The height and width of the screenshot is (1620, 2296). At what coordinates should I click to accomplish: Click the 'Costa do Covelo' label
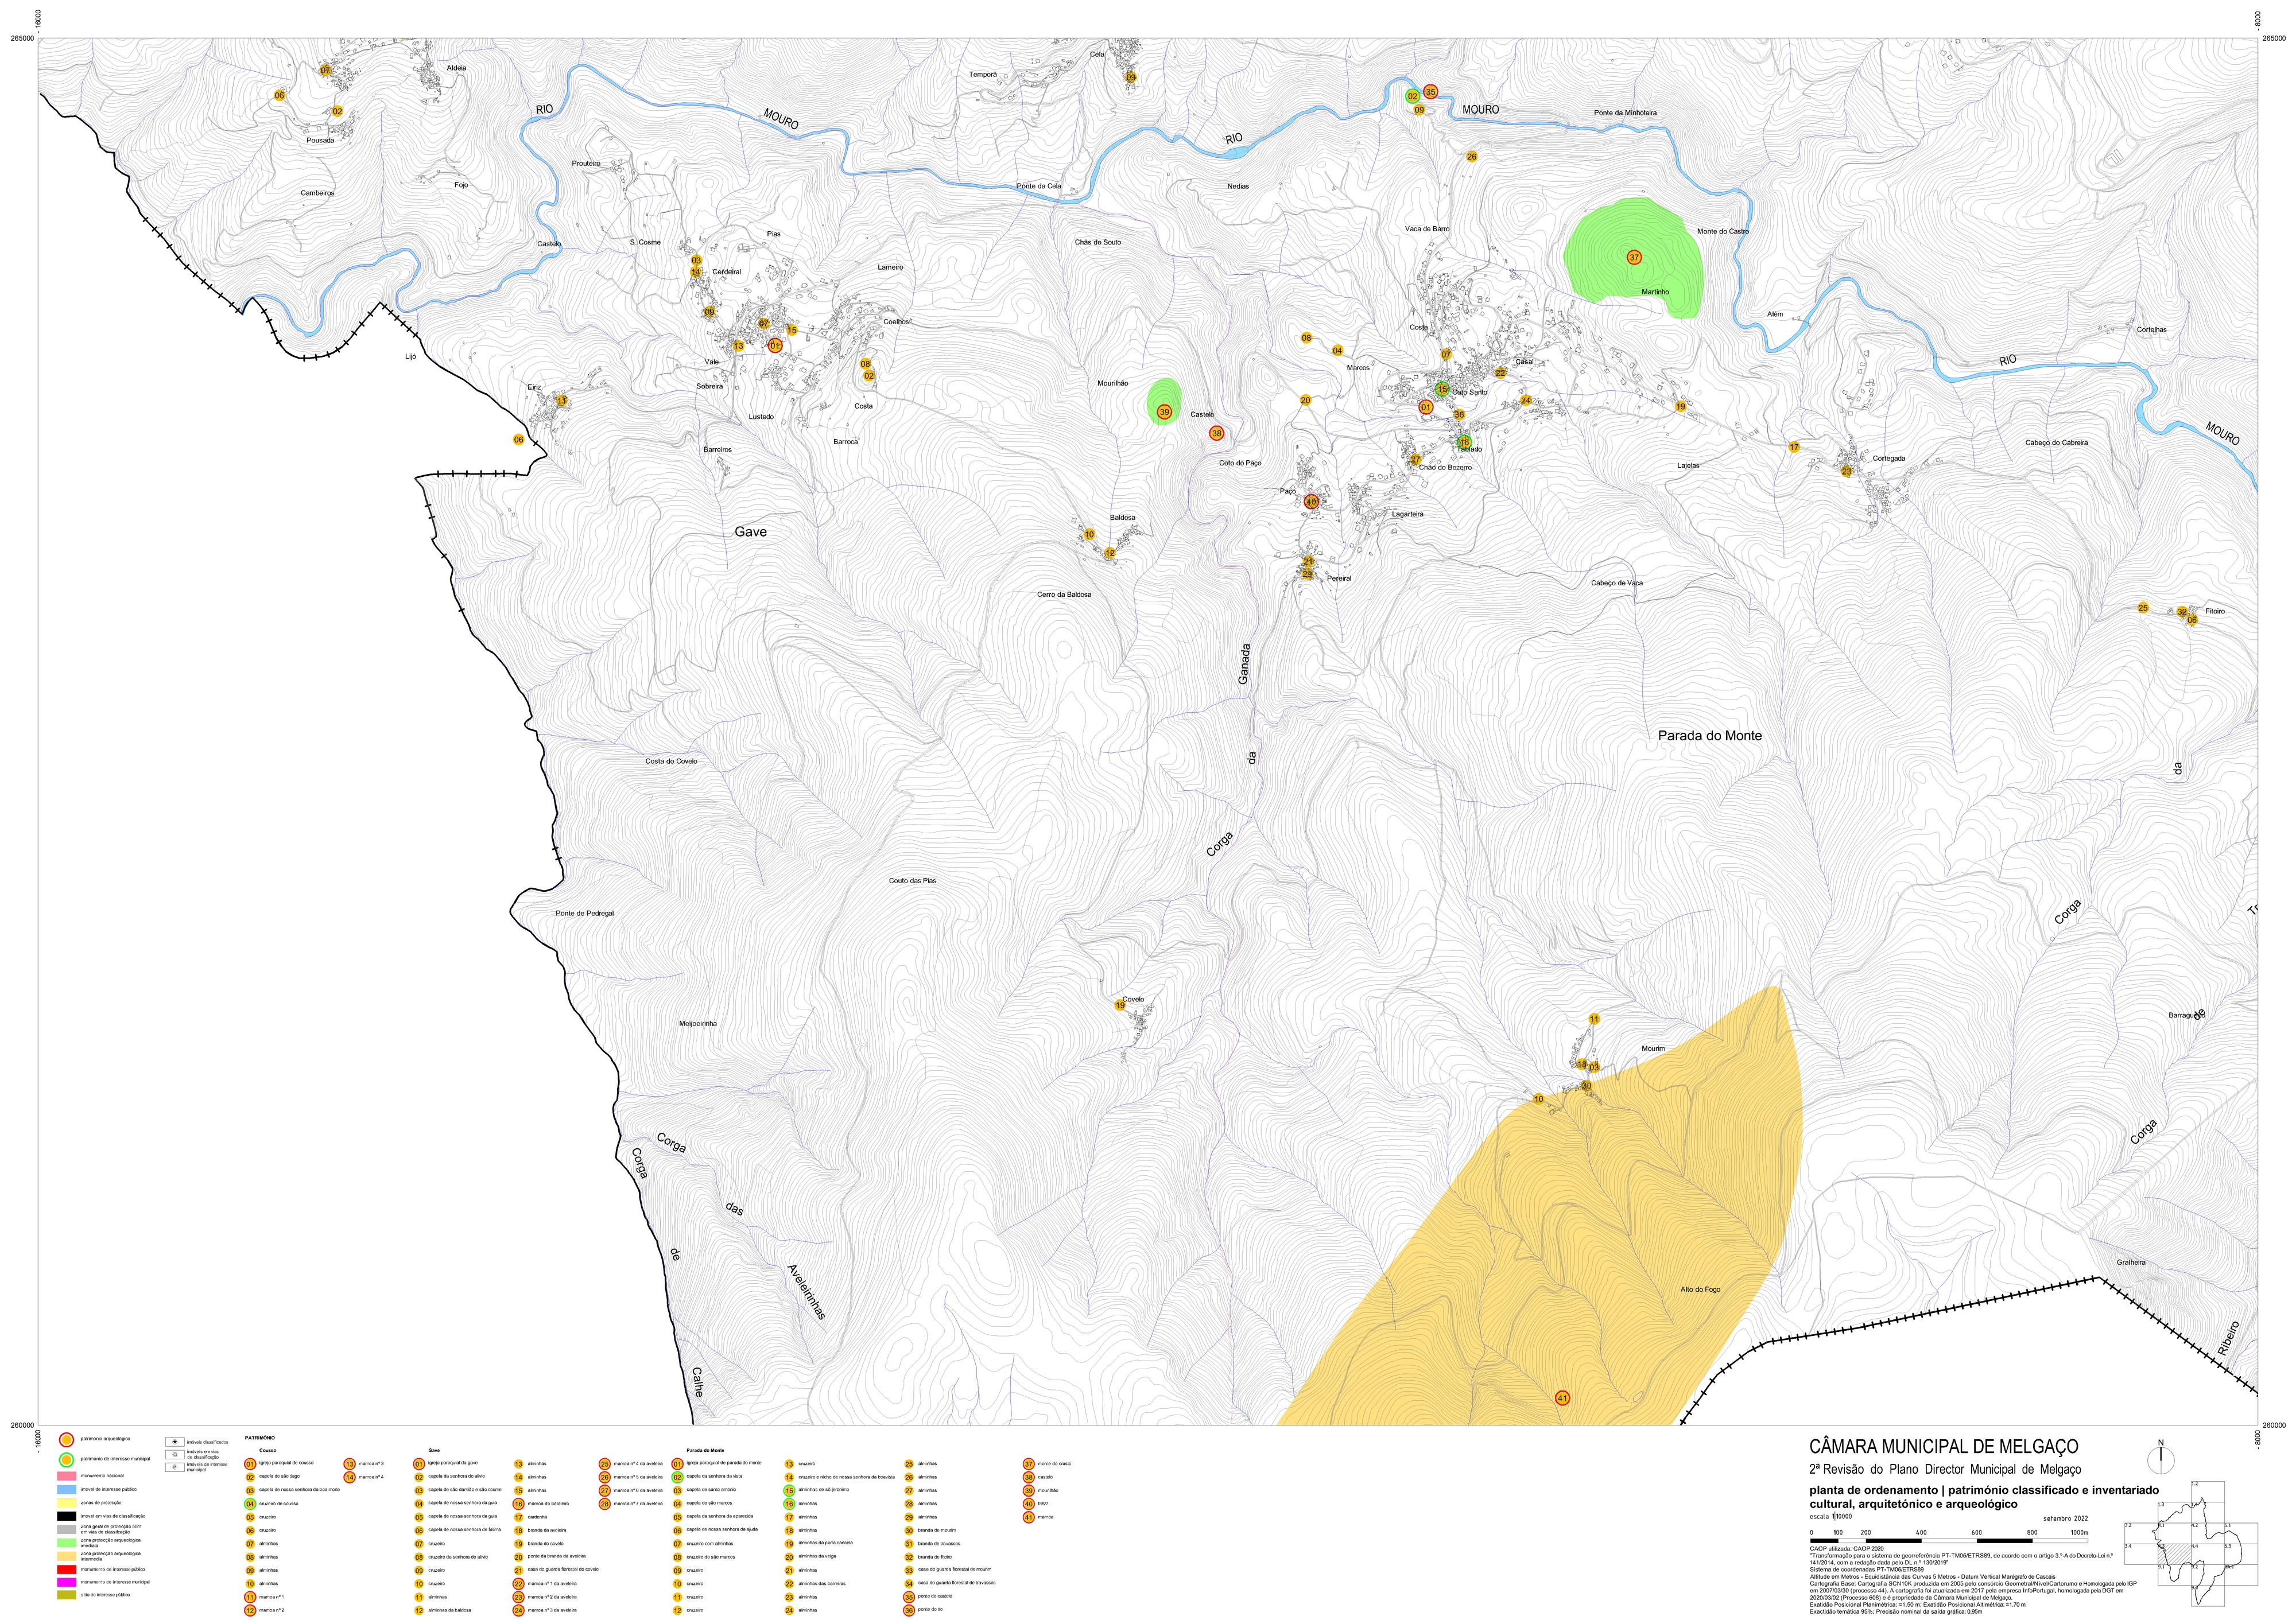click(671, 761)
